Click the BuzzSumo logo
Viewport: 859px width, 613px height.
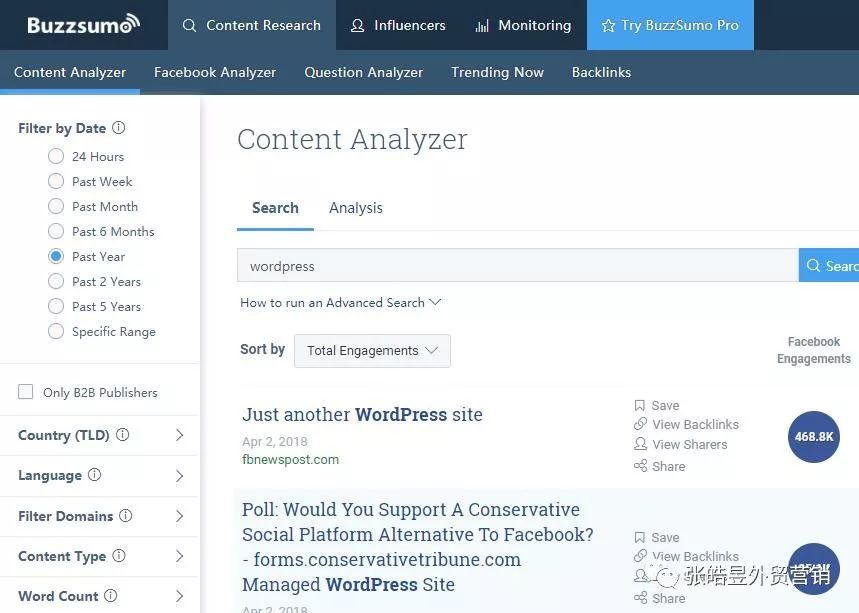(x=84, y=25)
